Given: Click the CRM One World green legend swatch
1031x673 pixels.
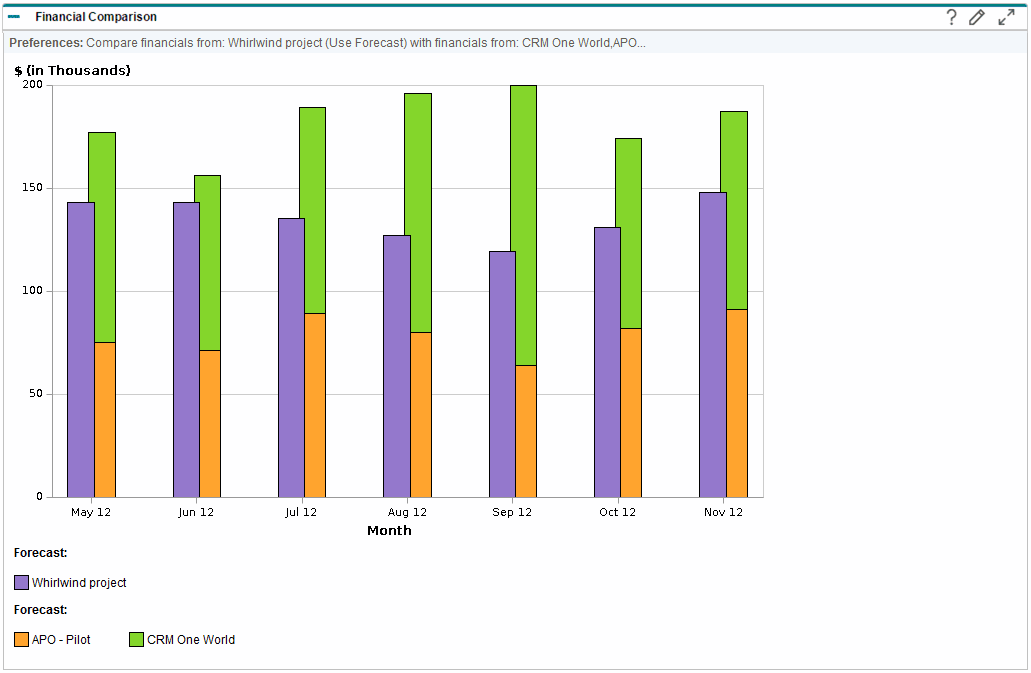Looking at the screenshot, I should point(137,640).
